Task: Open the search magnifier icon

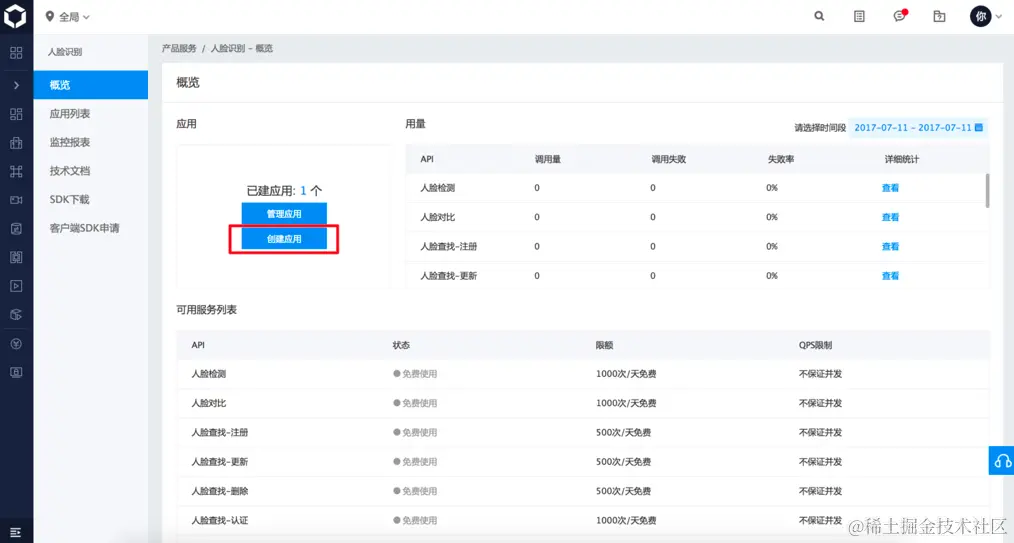Action: pyautogui.click(x=819, y=16)
